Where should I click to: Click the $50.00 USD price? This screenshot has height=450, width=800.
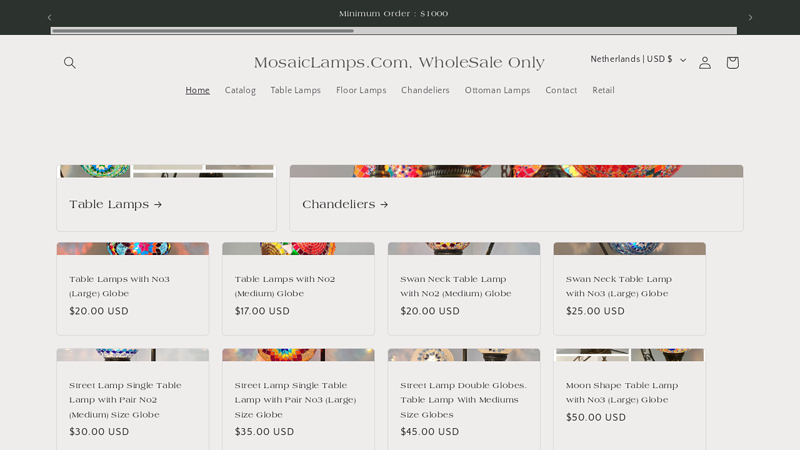pyautogui.click(x=595, y=417)
